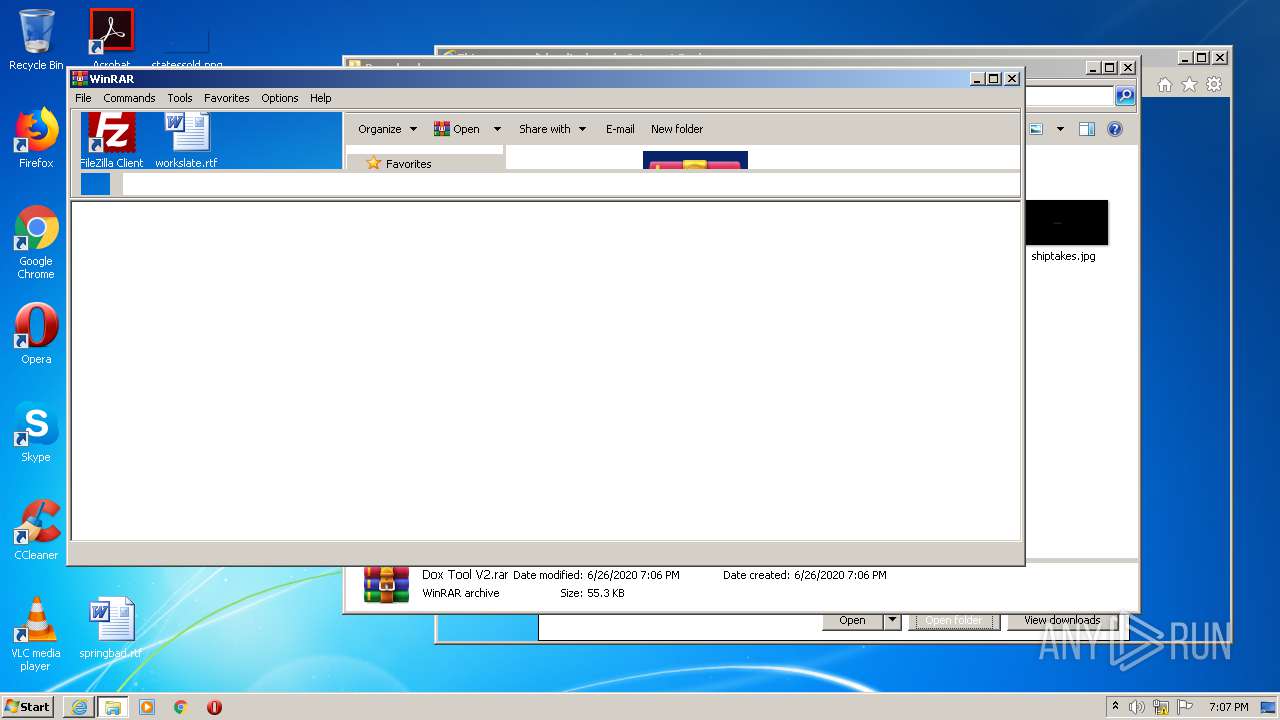Image resolution: width=1280 pixels, height=720 pixels.
Task: Select the springbad.rtf desktop file
Action: (111, 628)
